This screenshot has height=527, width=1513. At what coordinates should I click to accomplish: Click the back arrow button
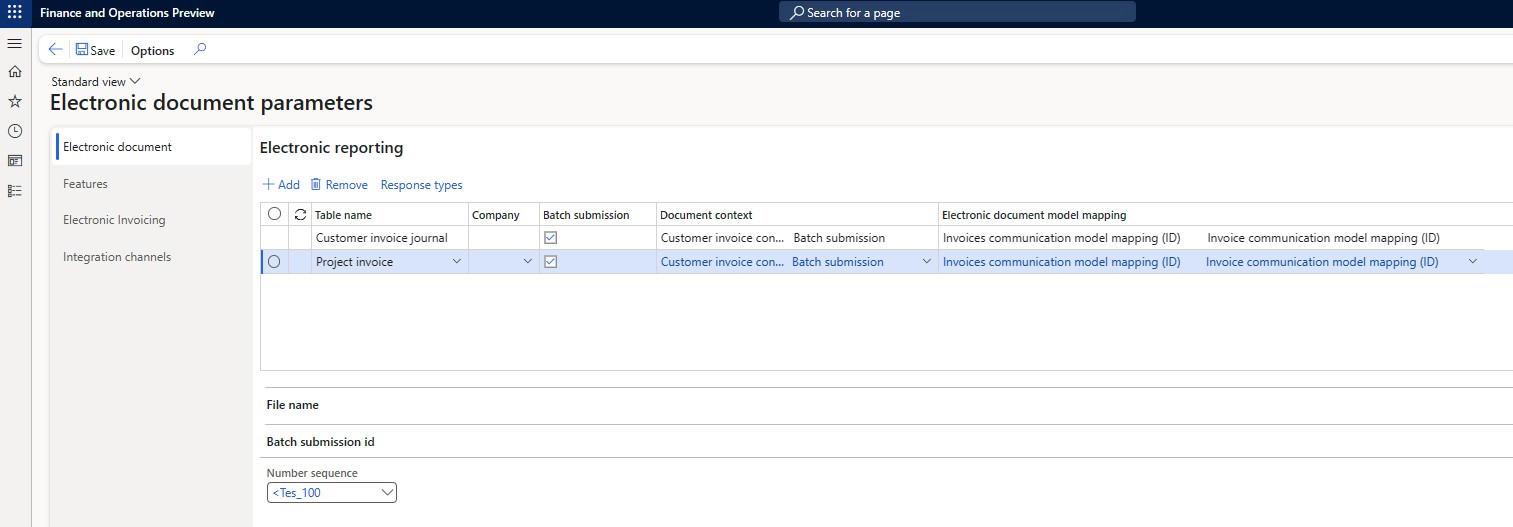tap(55, 49)
